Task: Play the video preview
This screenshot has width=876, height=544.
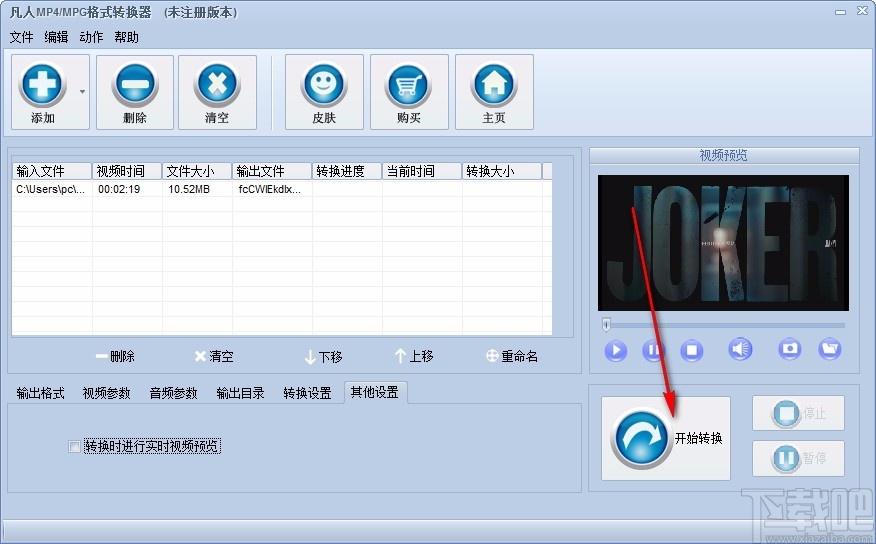Action: point(616,350)
